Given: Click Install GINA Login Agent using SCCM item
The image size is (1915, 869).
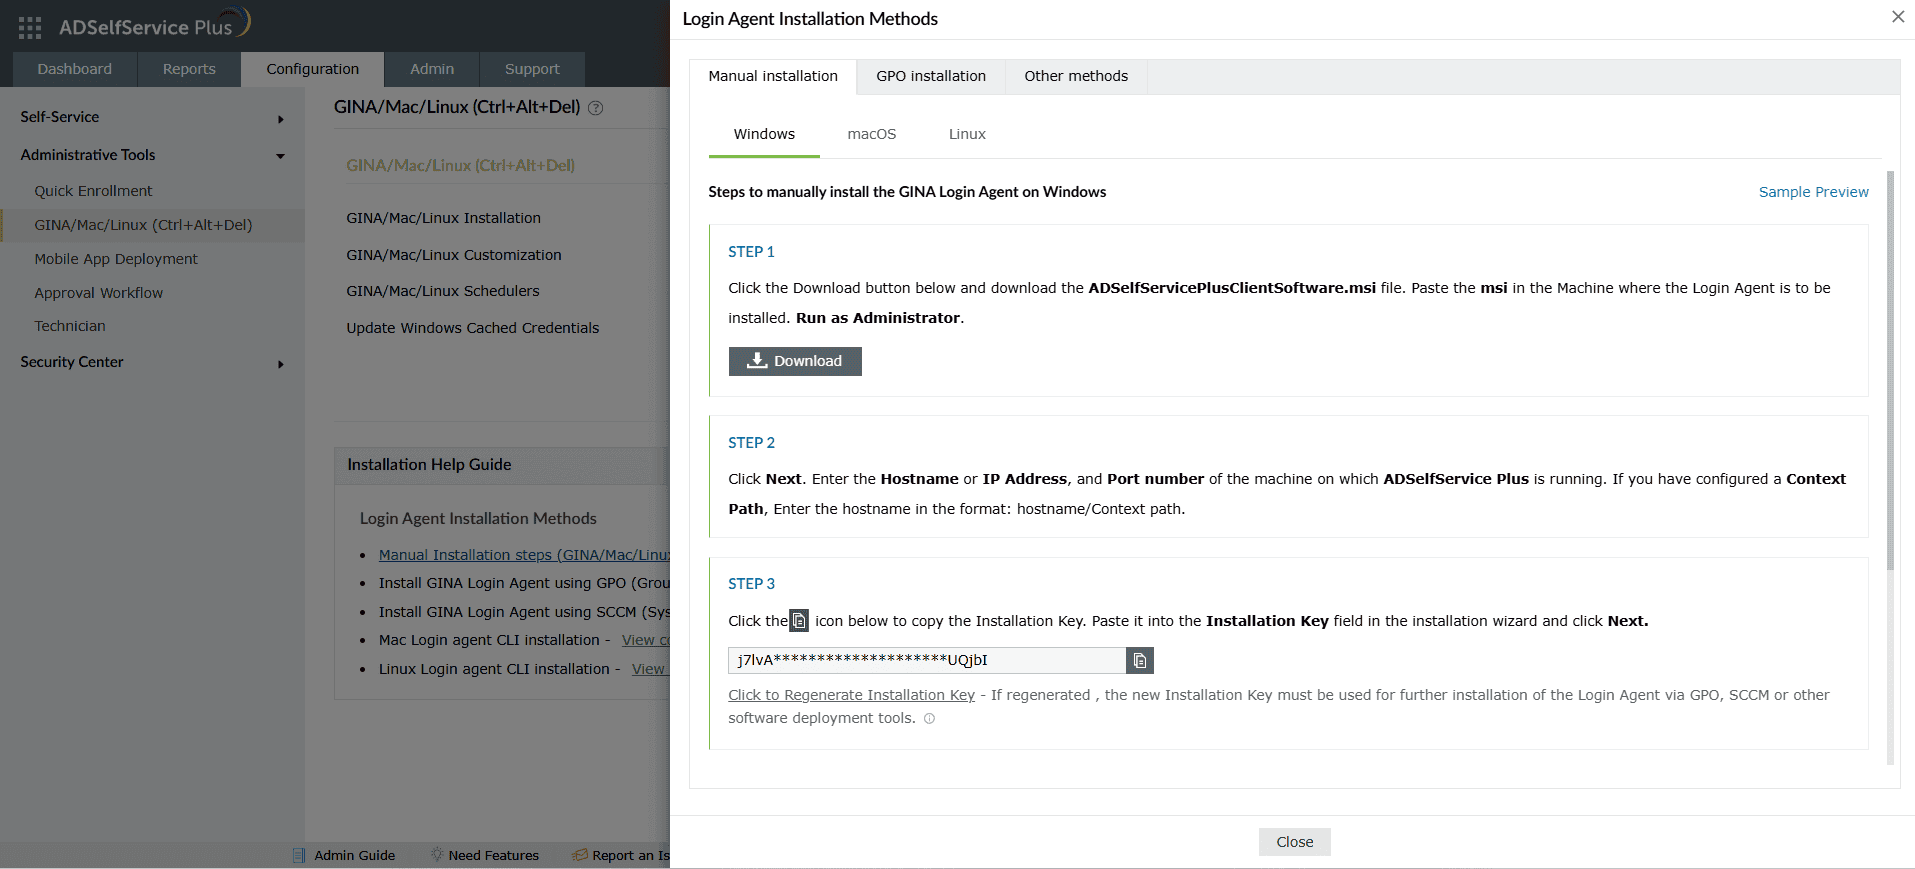Looking at the screenshot, I should [x=524, y=612].
